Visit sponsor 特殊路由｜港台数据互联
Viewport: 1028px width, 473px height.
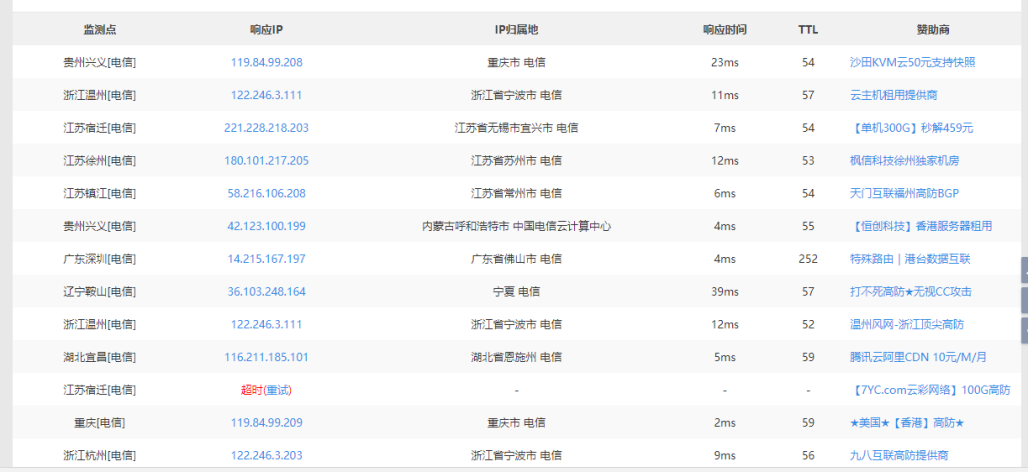(x=910, y=259)
